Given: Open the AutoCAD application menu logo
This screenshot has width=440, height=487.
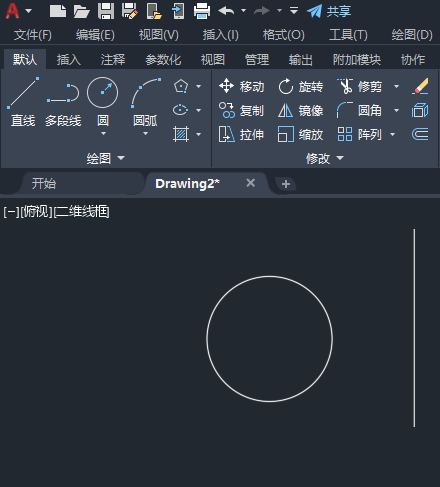Looking at the screenshot, I should [13, 11].
